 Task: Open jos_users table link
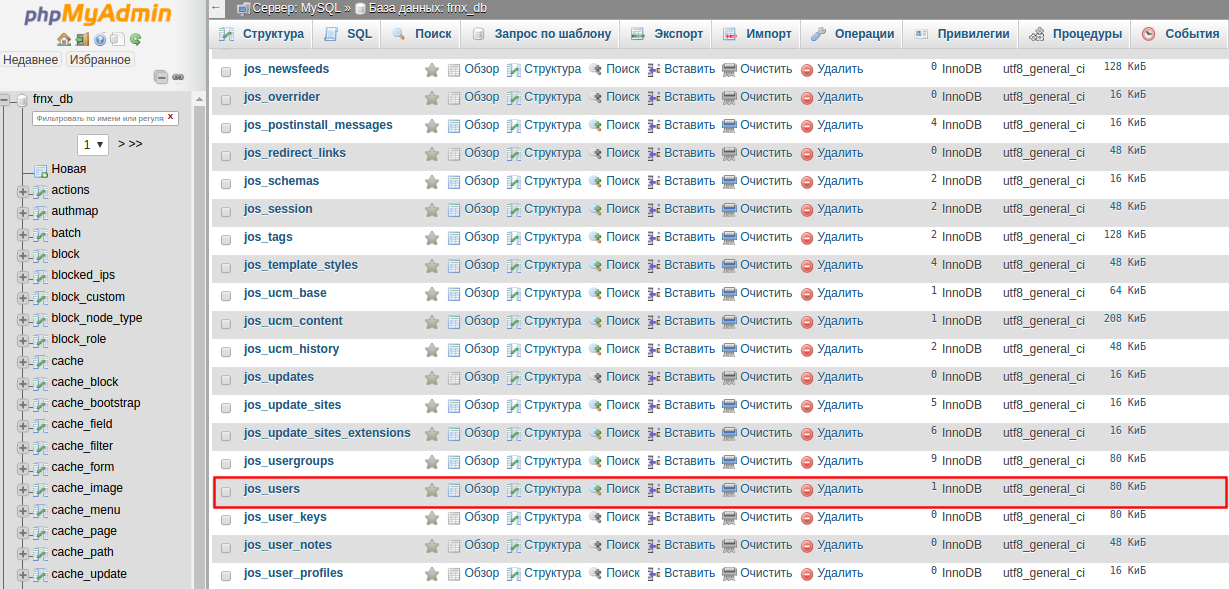pos(272,489)
